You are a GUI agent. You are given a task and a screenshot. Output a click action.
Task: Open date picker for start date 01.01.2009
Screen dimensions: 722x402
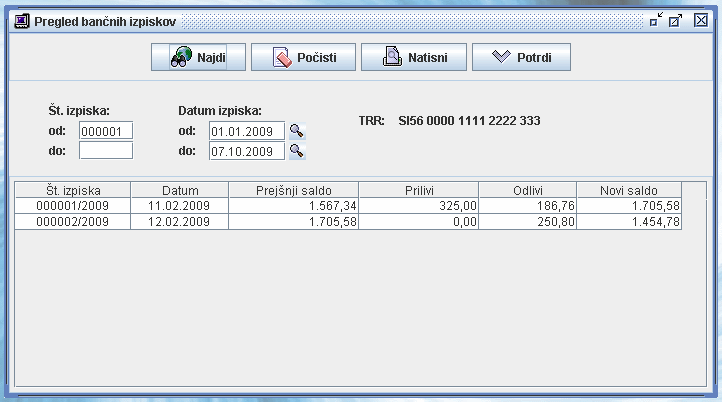pyautogui.click(x=296, y=131)
